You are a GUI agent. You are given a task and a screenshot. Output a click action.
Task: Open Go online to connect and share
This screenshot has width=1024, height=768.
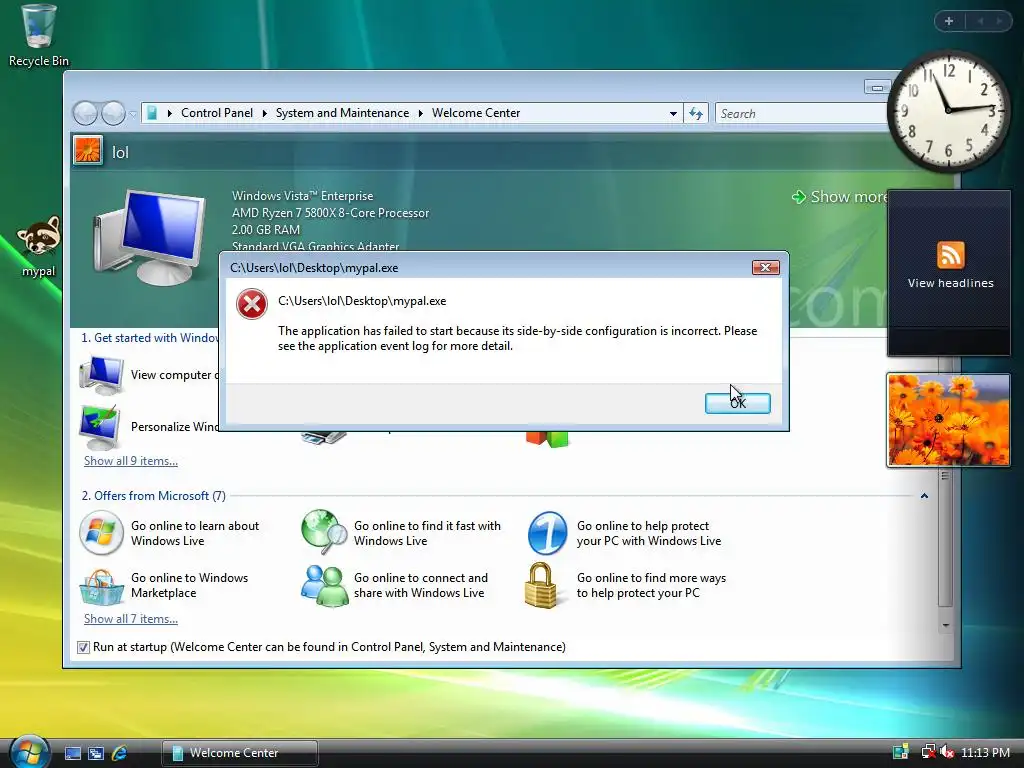click(x=421, y=585)
